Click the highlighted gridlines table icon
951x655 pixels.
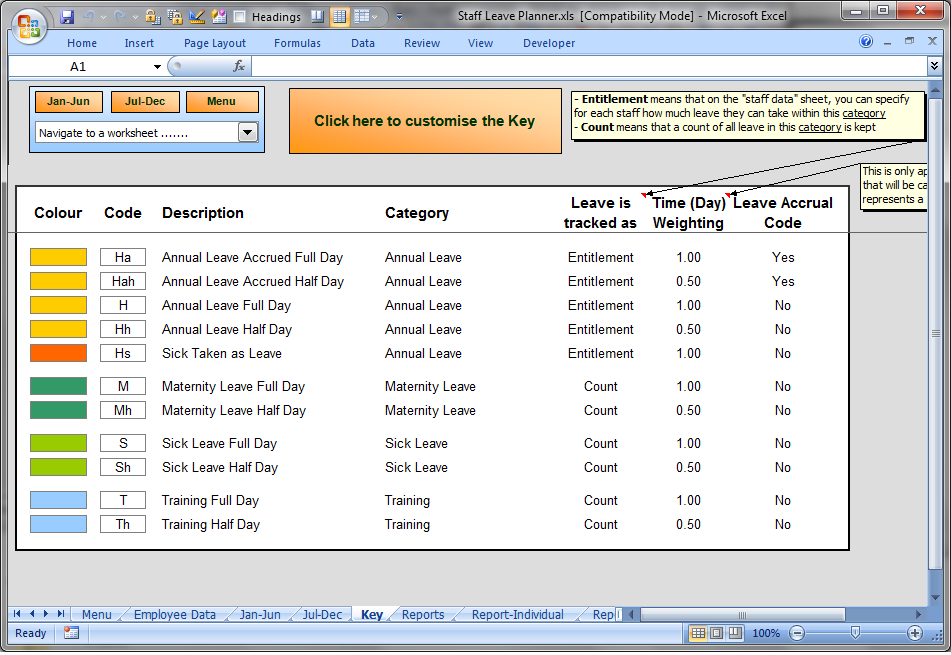click(x=340, y=16)
